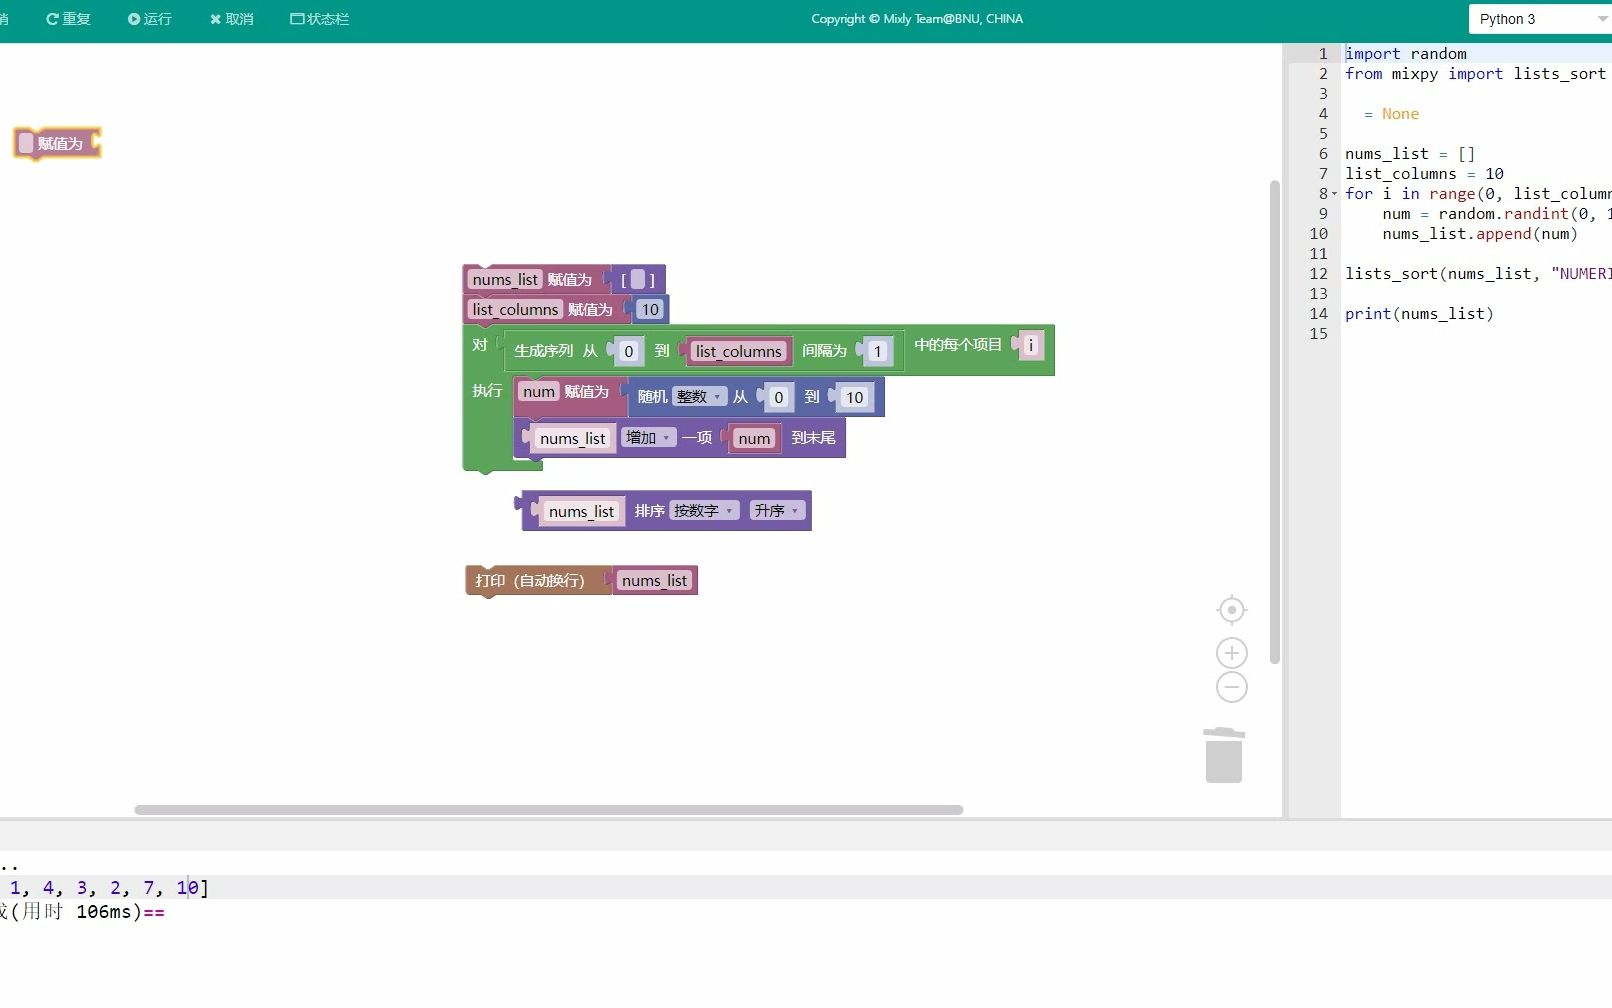Click the workspace horizontal scrollbar
The width and height of the screenshot is (1612, 1008).
point(548,810)
